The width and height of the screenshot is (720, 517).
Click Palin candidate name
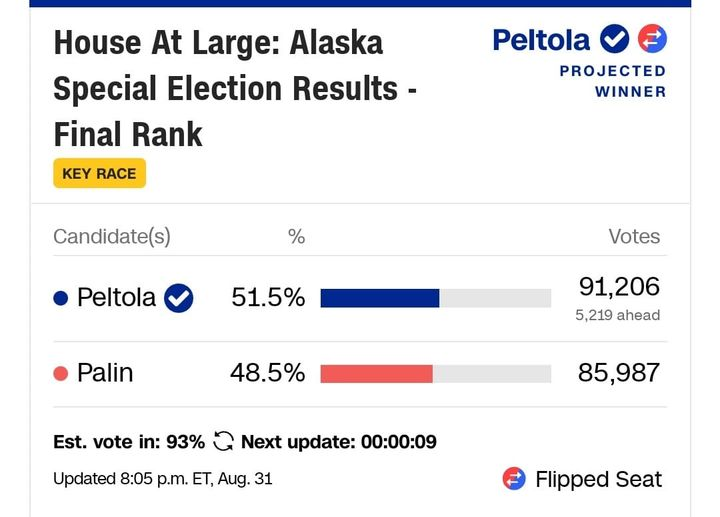click(x=105, y=373)
